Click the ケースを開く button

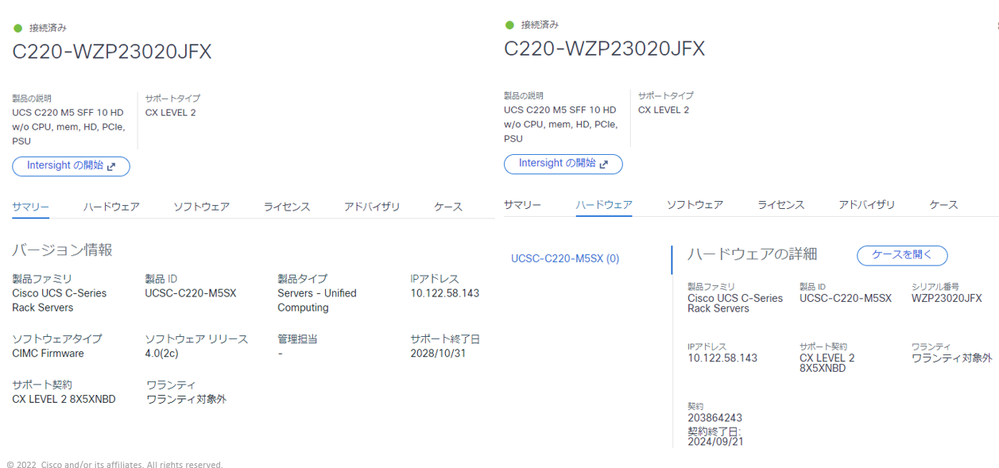[902, 255]
